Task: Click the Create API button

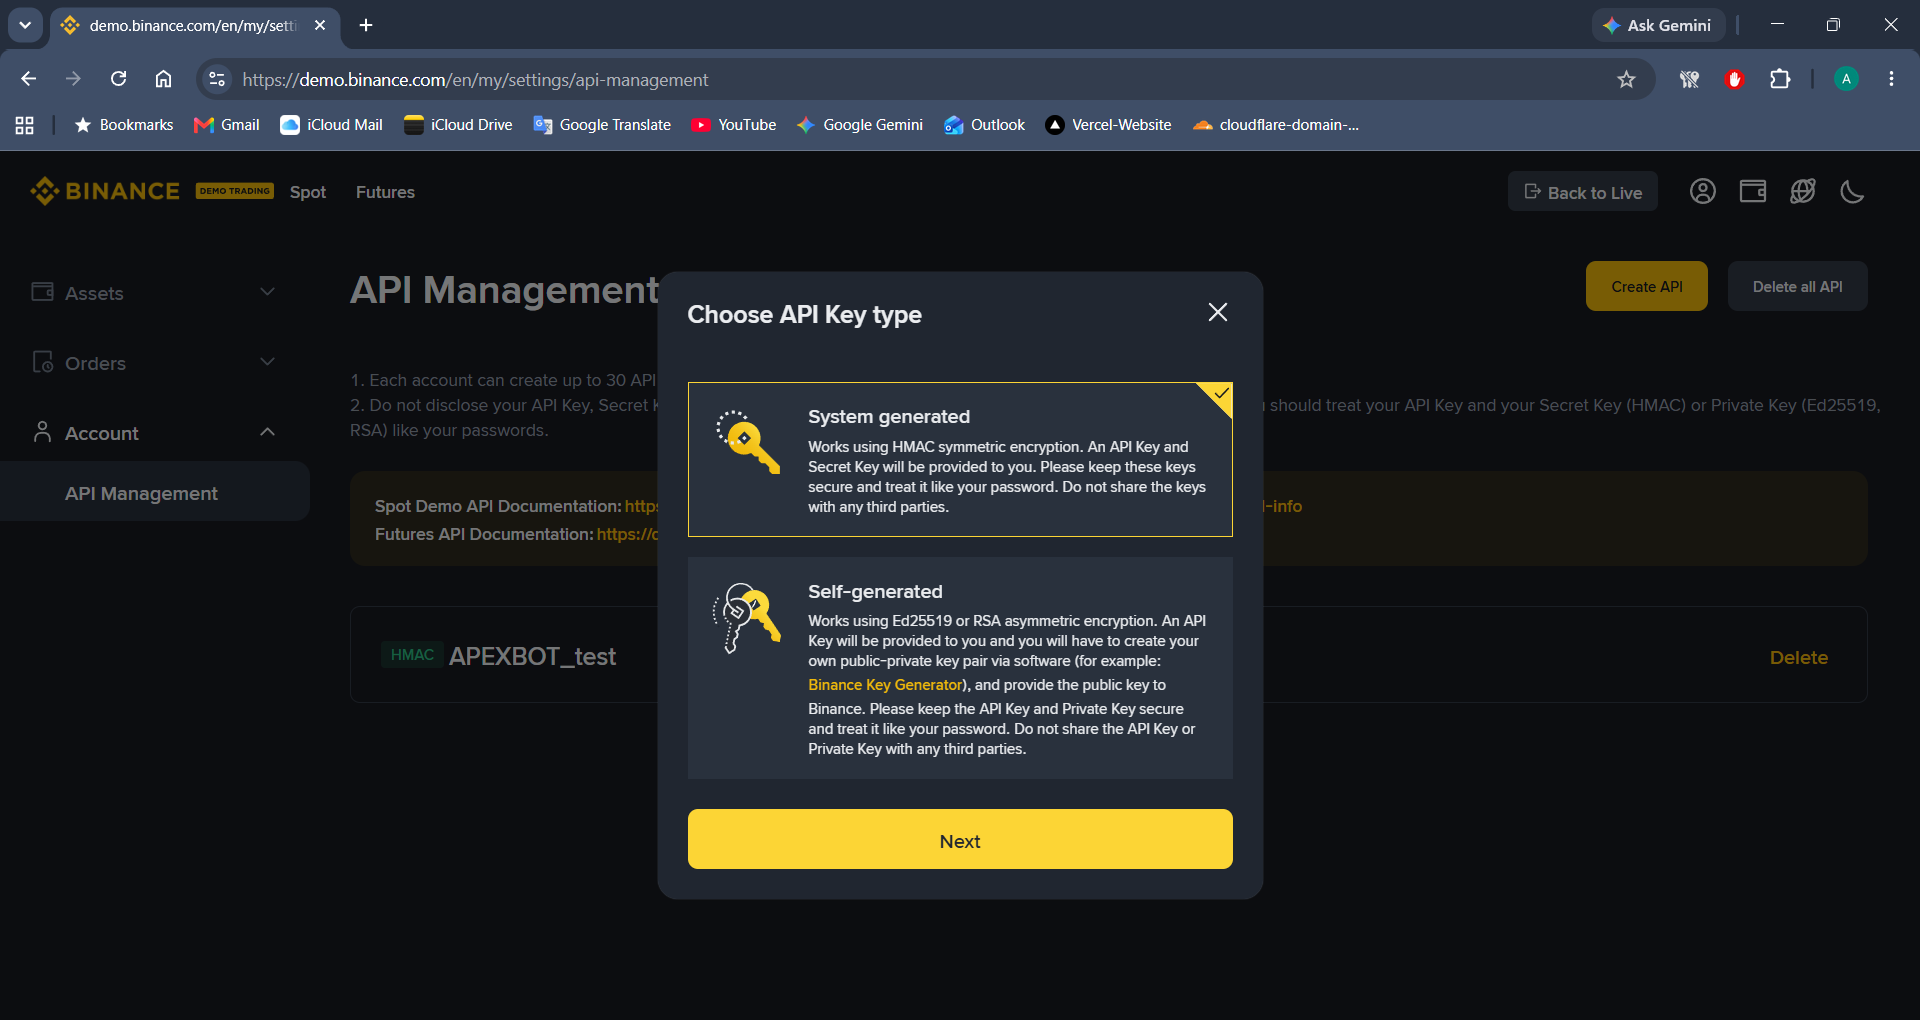Action: (1646, 286)
